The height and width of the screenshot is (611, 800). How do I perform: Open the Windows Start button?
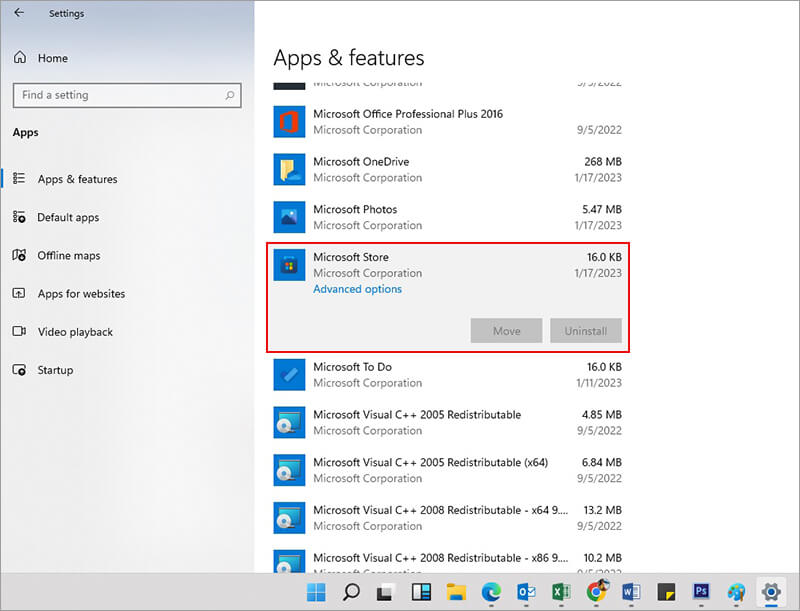point(316,592)
